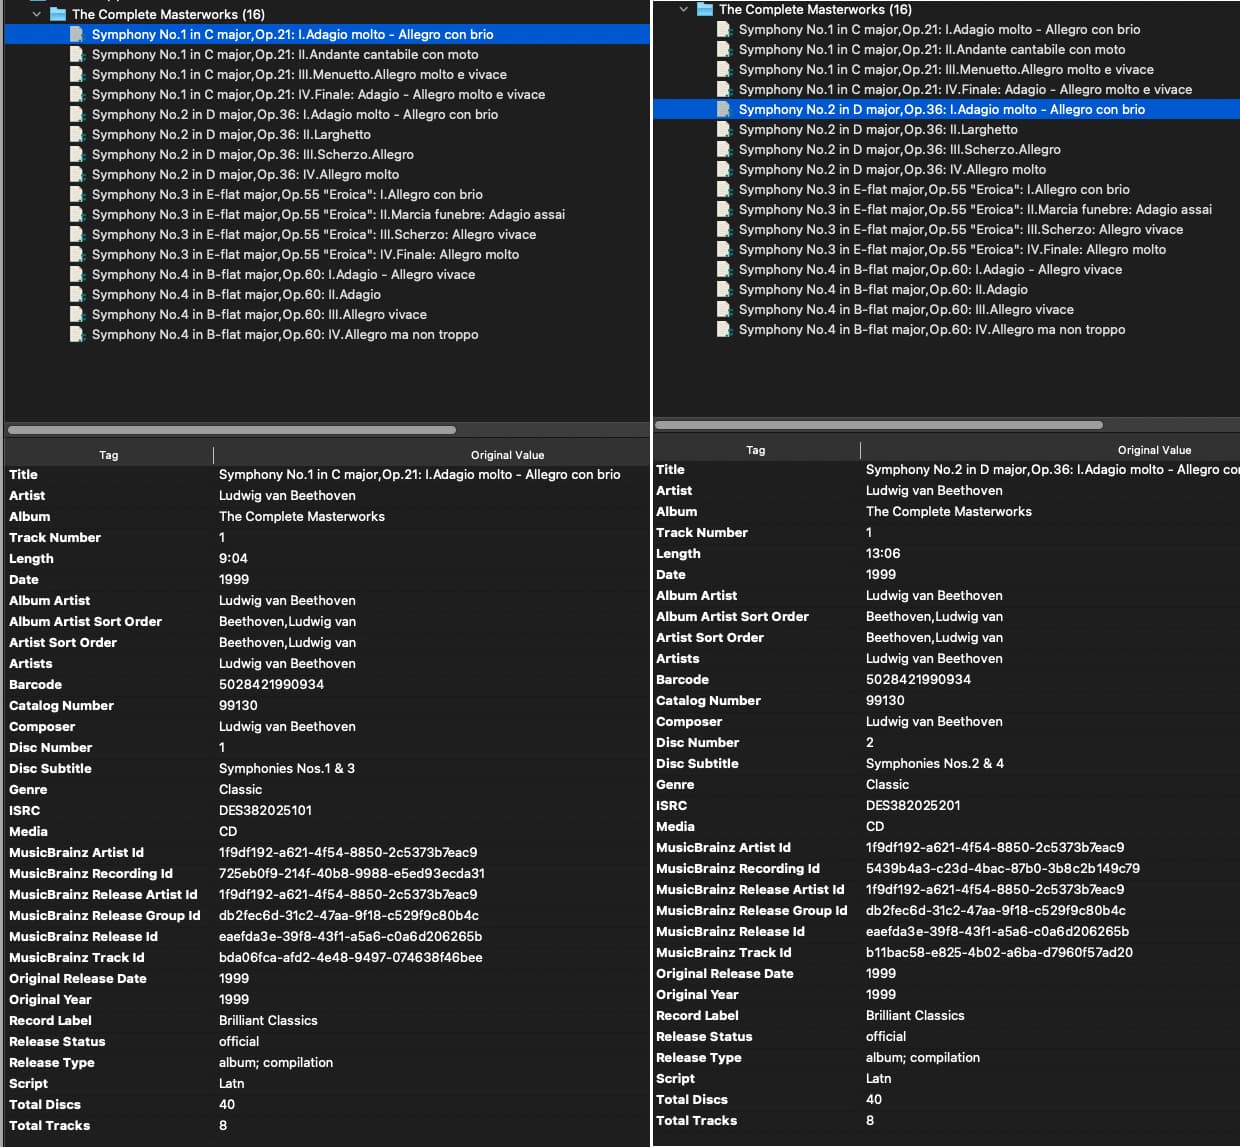1240x1147 pixels.
Task: Select the track icon for Symphony No.3 "Eroica" I.Allegro con brio
Action: [x=78, y=194]
